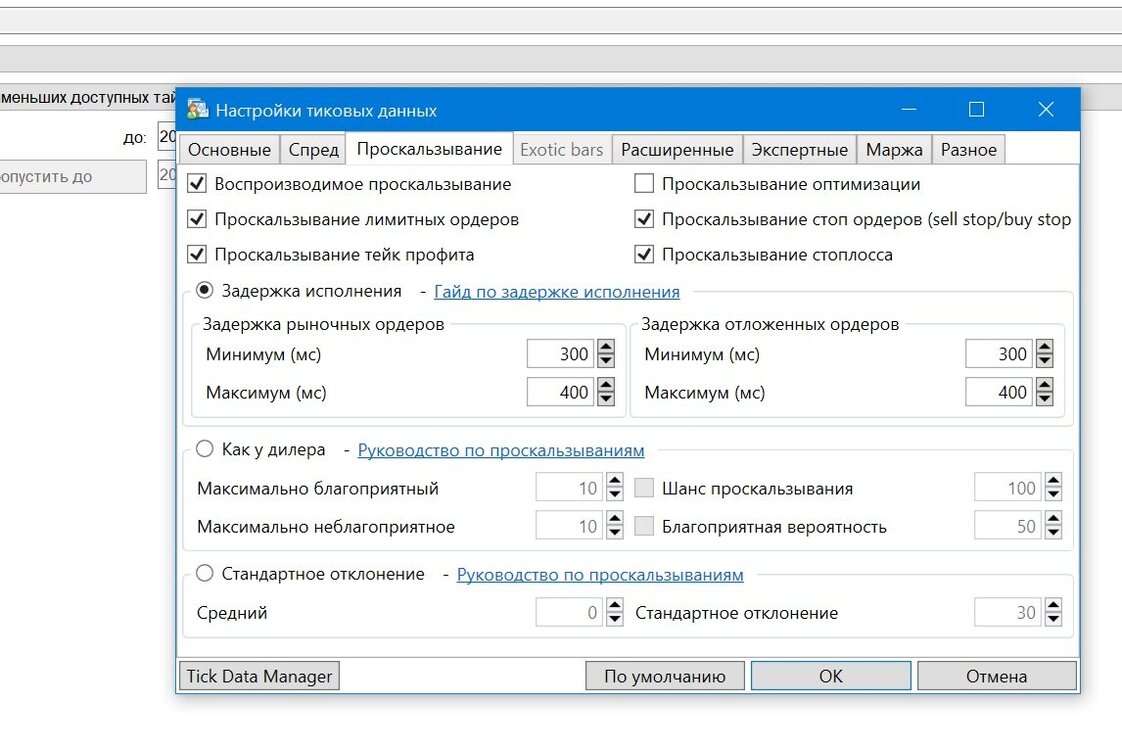Toggle Шанс проскальзывания checkbox
1122x750 pixels.
(644, 488)
